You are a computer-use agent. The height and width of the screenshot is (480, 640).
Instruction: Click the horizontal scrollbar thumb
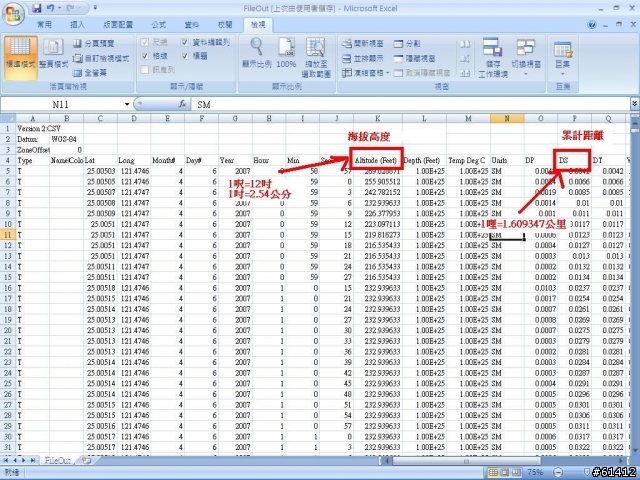(467, 461)
